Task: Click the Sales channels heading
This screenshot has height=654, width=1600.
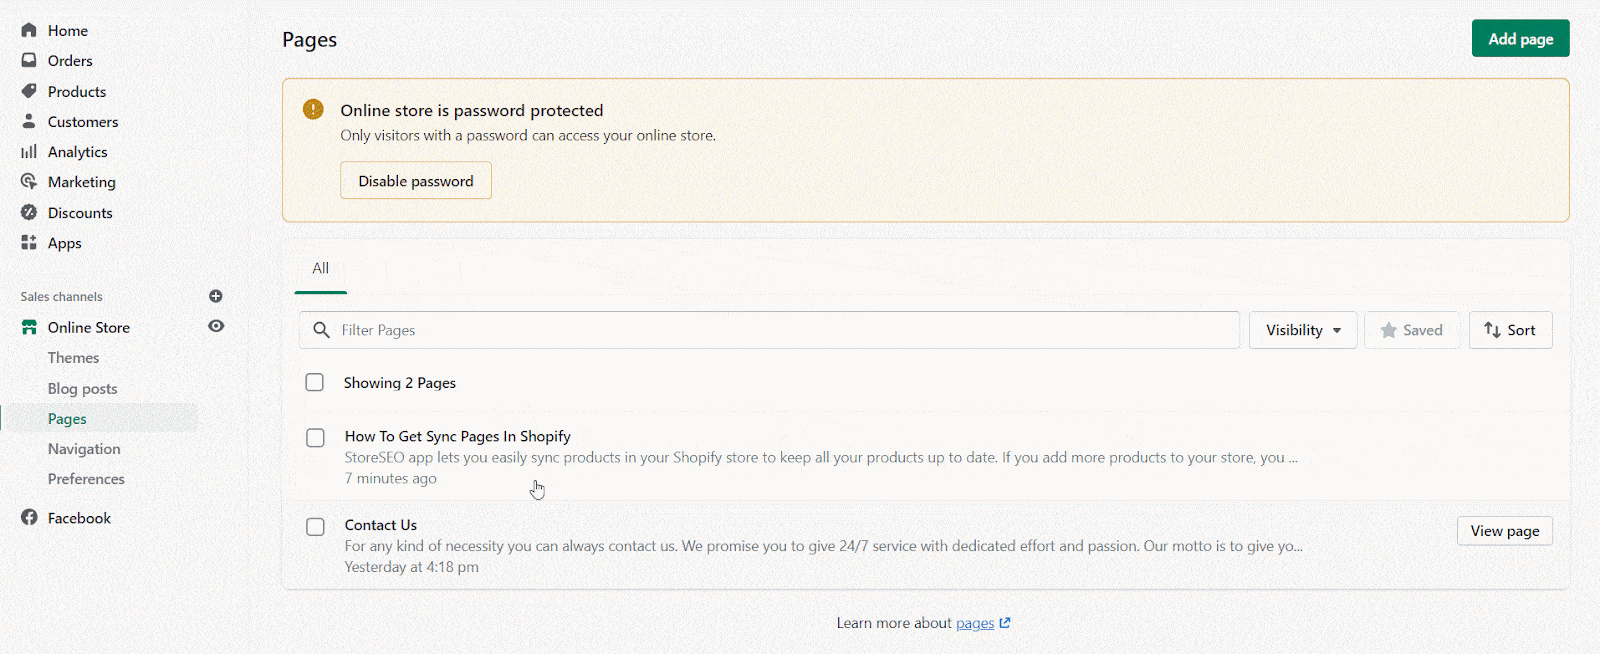Action: point(61,297)
